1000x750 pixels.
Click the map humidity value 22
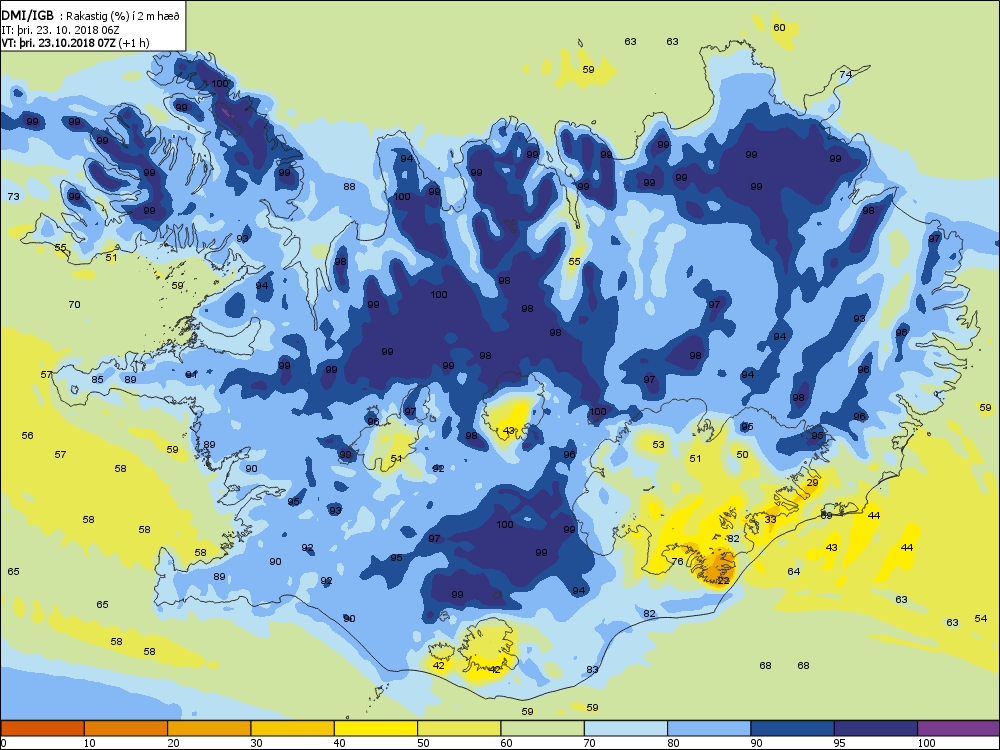click(723, 581)
